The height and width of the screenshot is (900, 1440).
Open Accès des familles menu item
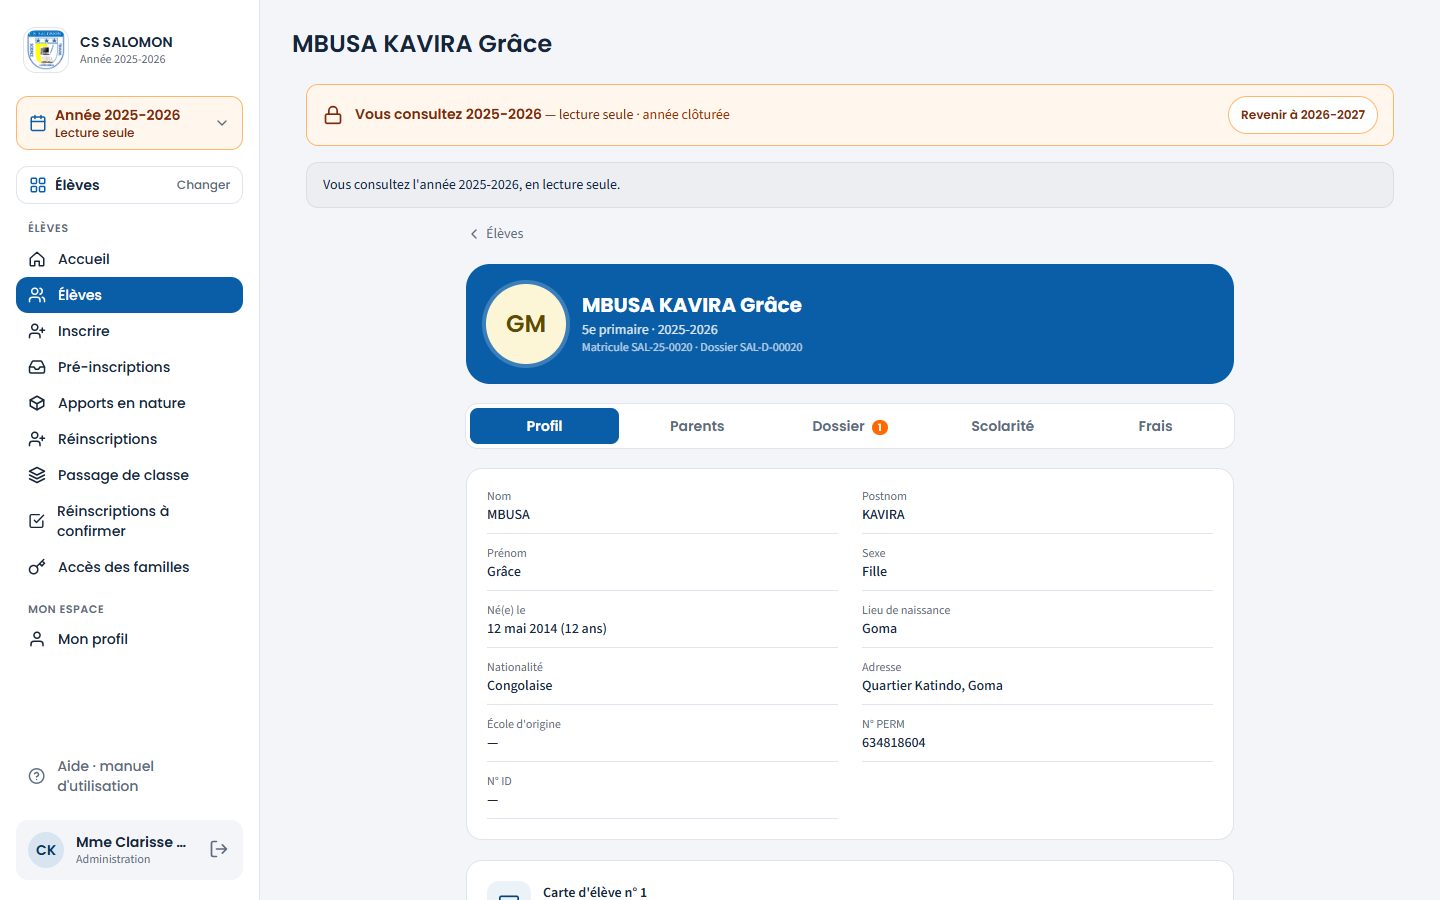tap(129, 567)
